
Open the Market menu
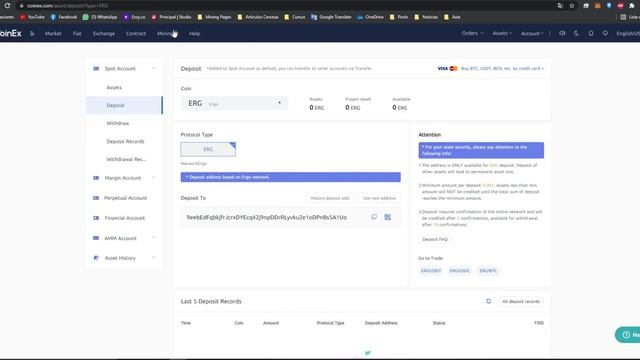(x=53, y=33)
